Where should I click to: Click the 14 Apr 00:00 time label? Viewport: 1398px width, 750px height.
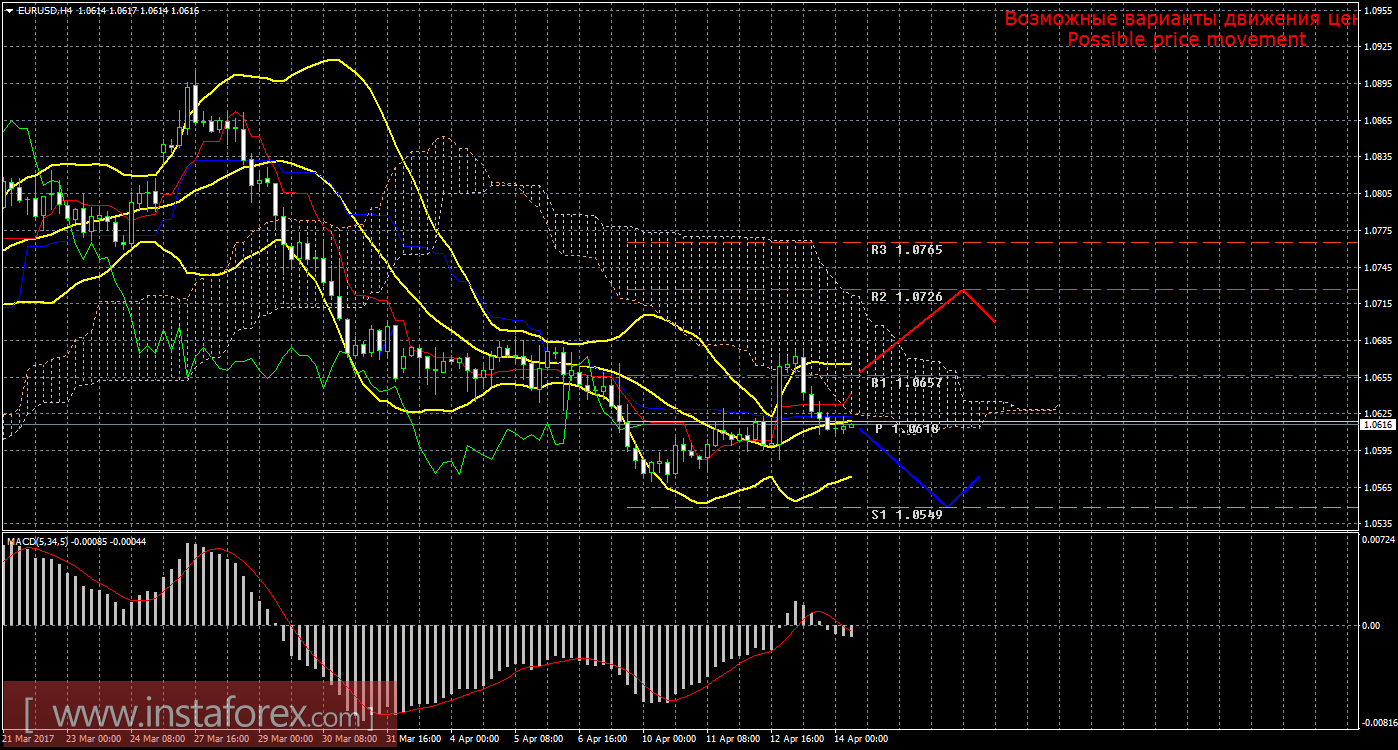coord(861,739)
